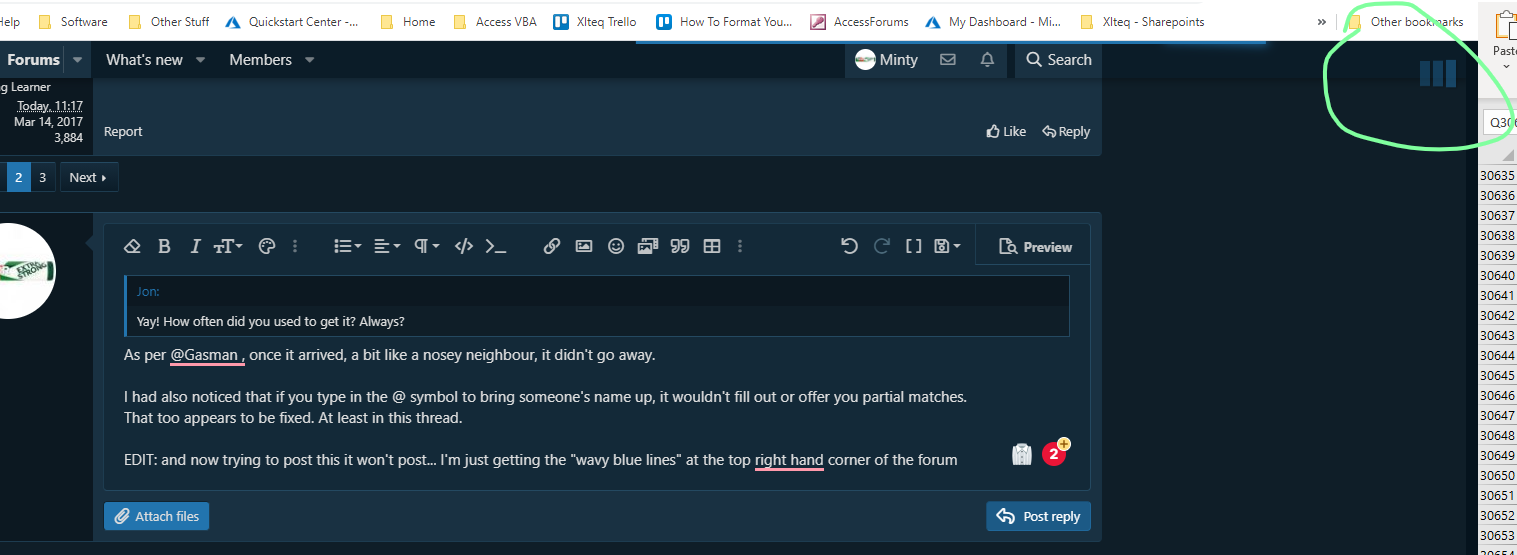Open the list type dropdown
The image size is (1517, 555).
[347, 246]
